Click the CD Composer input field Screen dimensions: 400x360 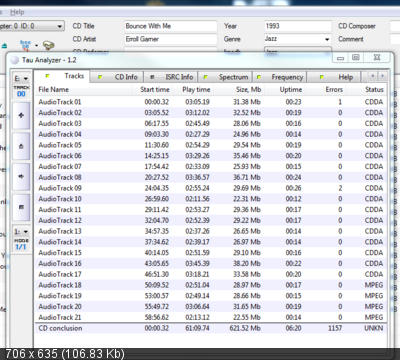(395, 26)
